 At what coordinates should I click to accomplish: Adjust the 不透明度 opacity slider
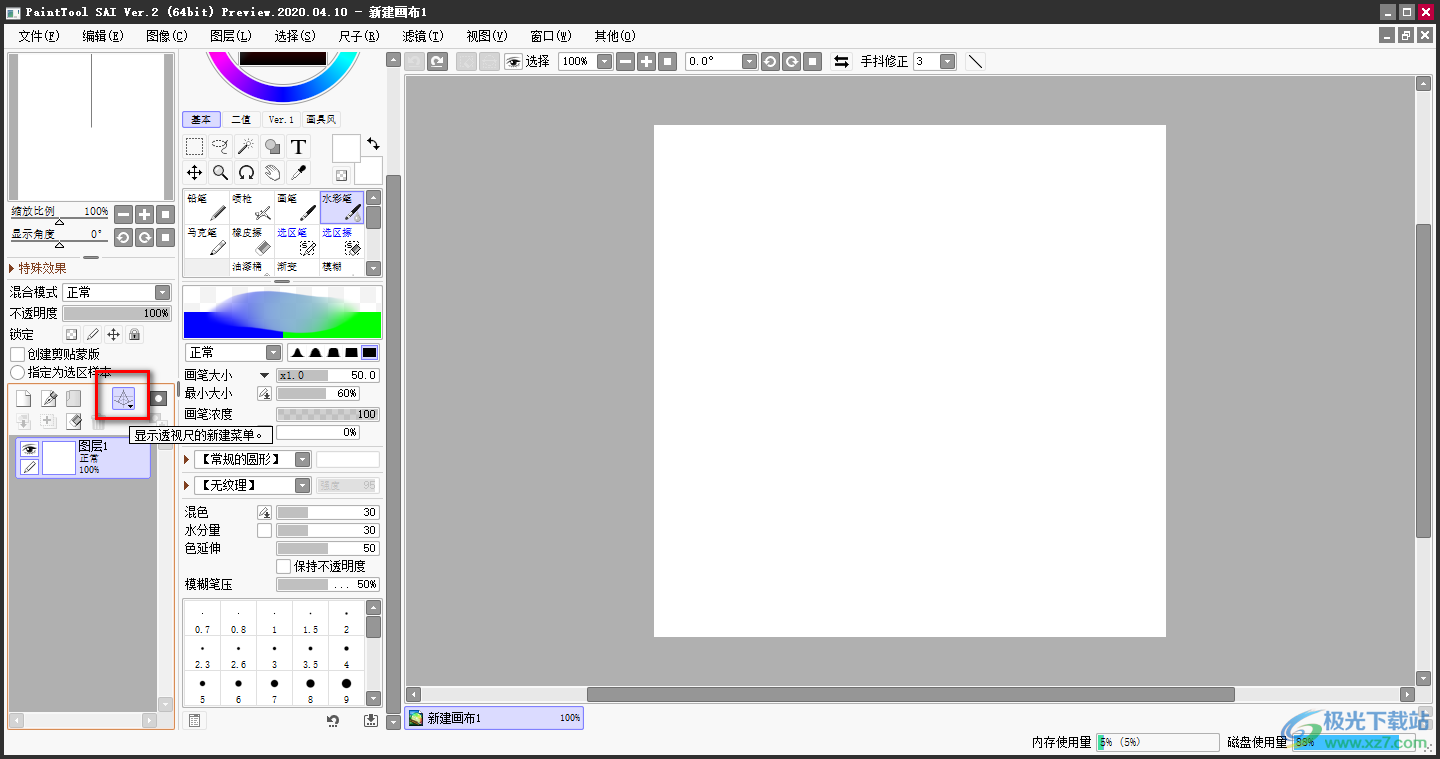point(117,314)
